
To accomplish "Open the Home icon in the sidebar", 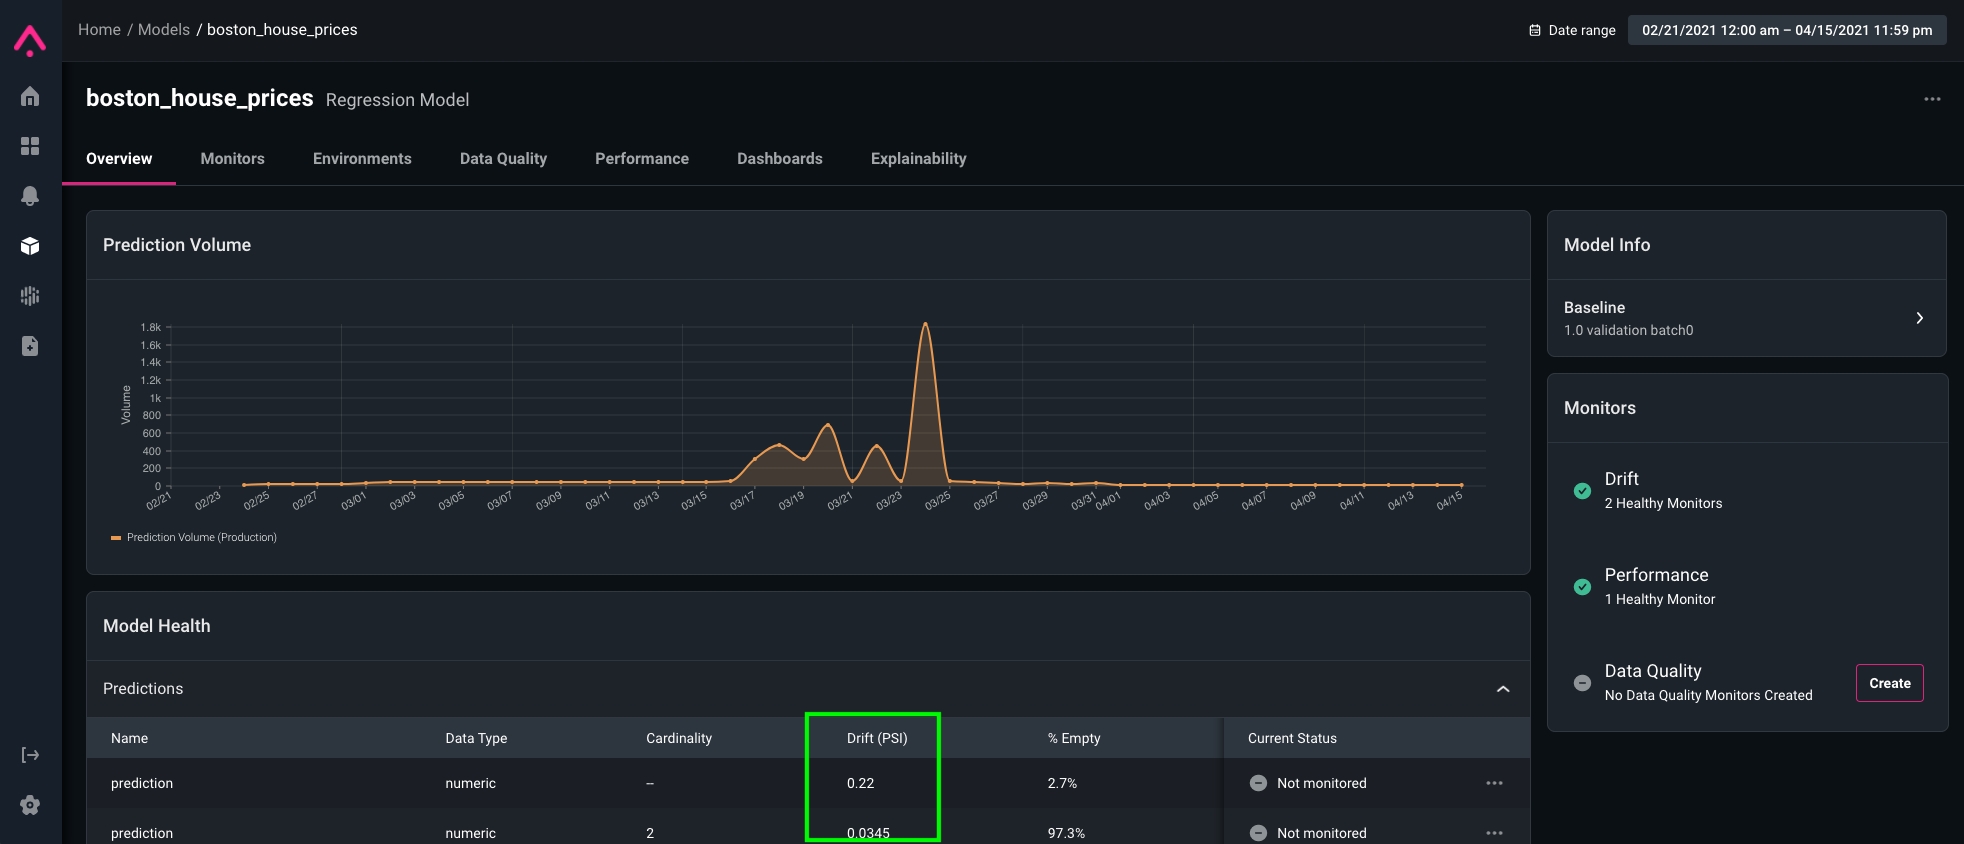I will tap(30, 96).
